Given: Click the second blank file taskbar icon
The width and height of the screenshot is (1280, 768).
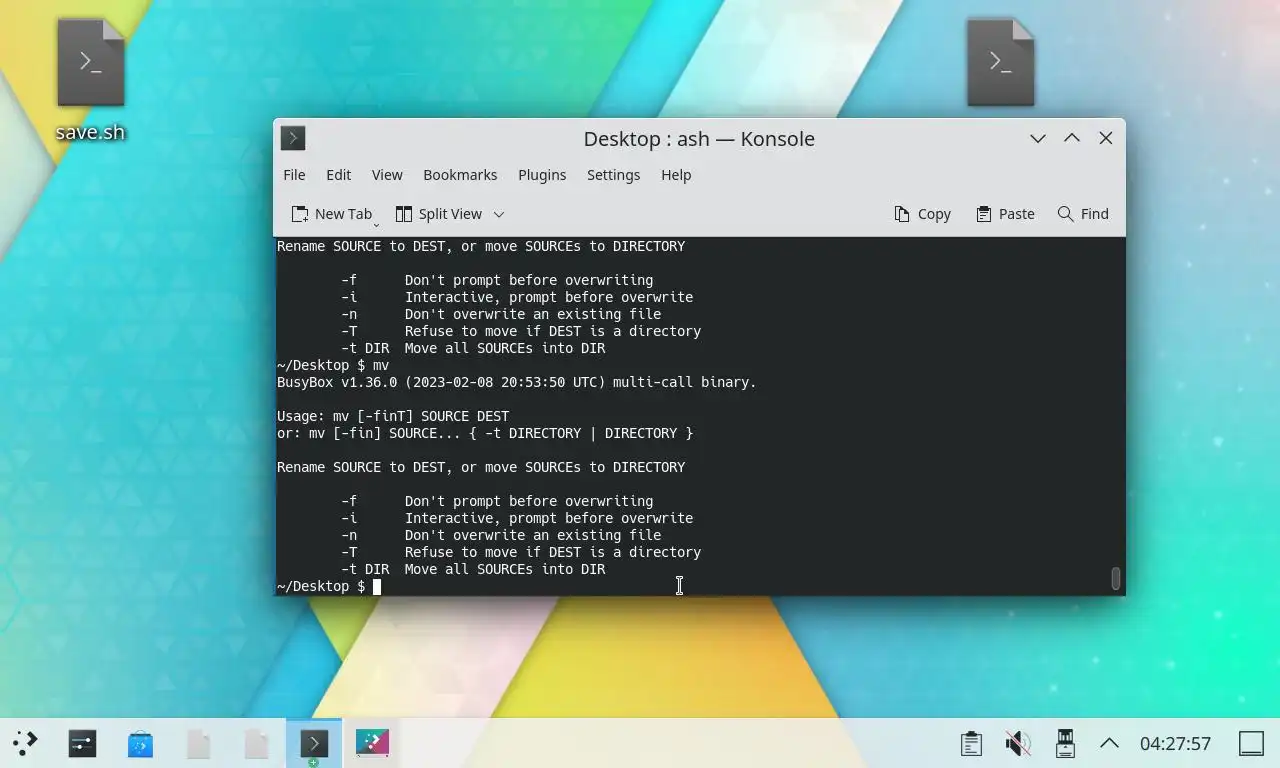Looking at the screenshot, I should (x=256, y=743).
